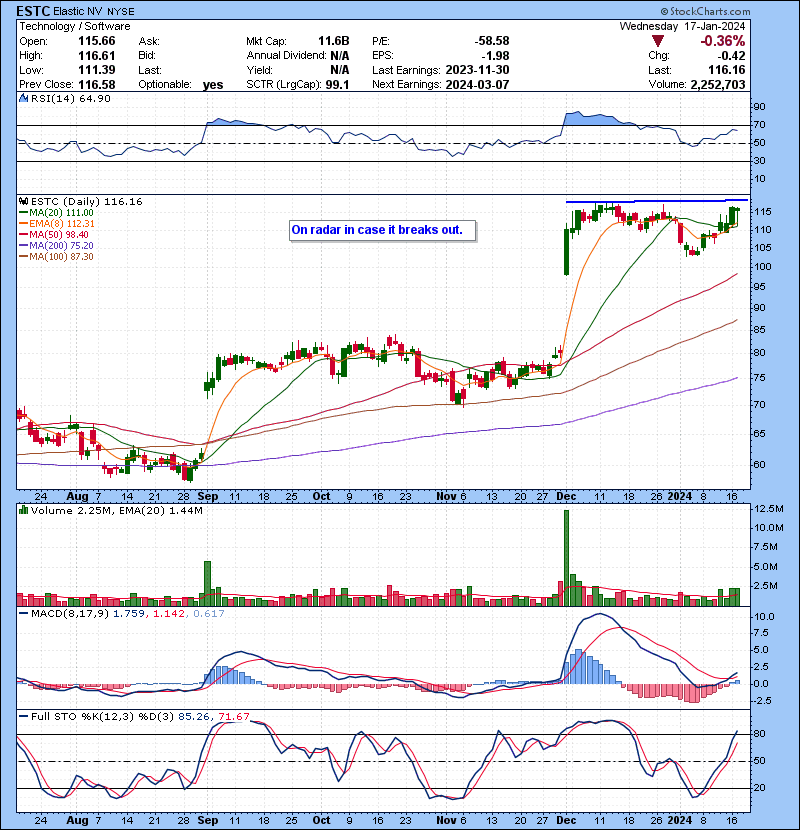The image size is (800, 830).
Task: Click the 12.5M volume axis label
Action: [x=769, y=508]
